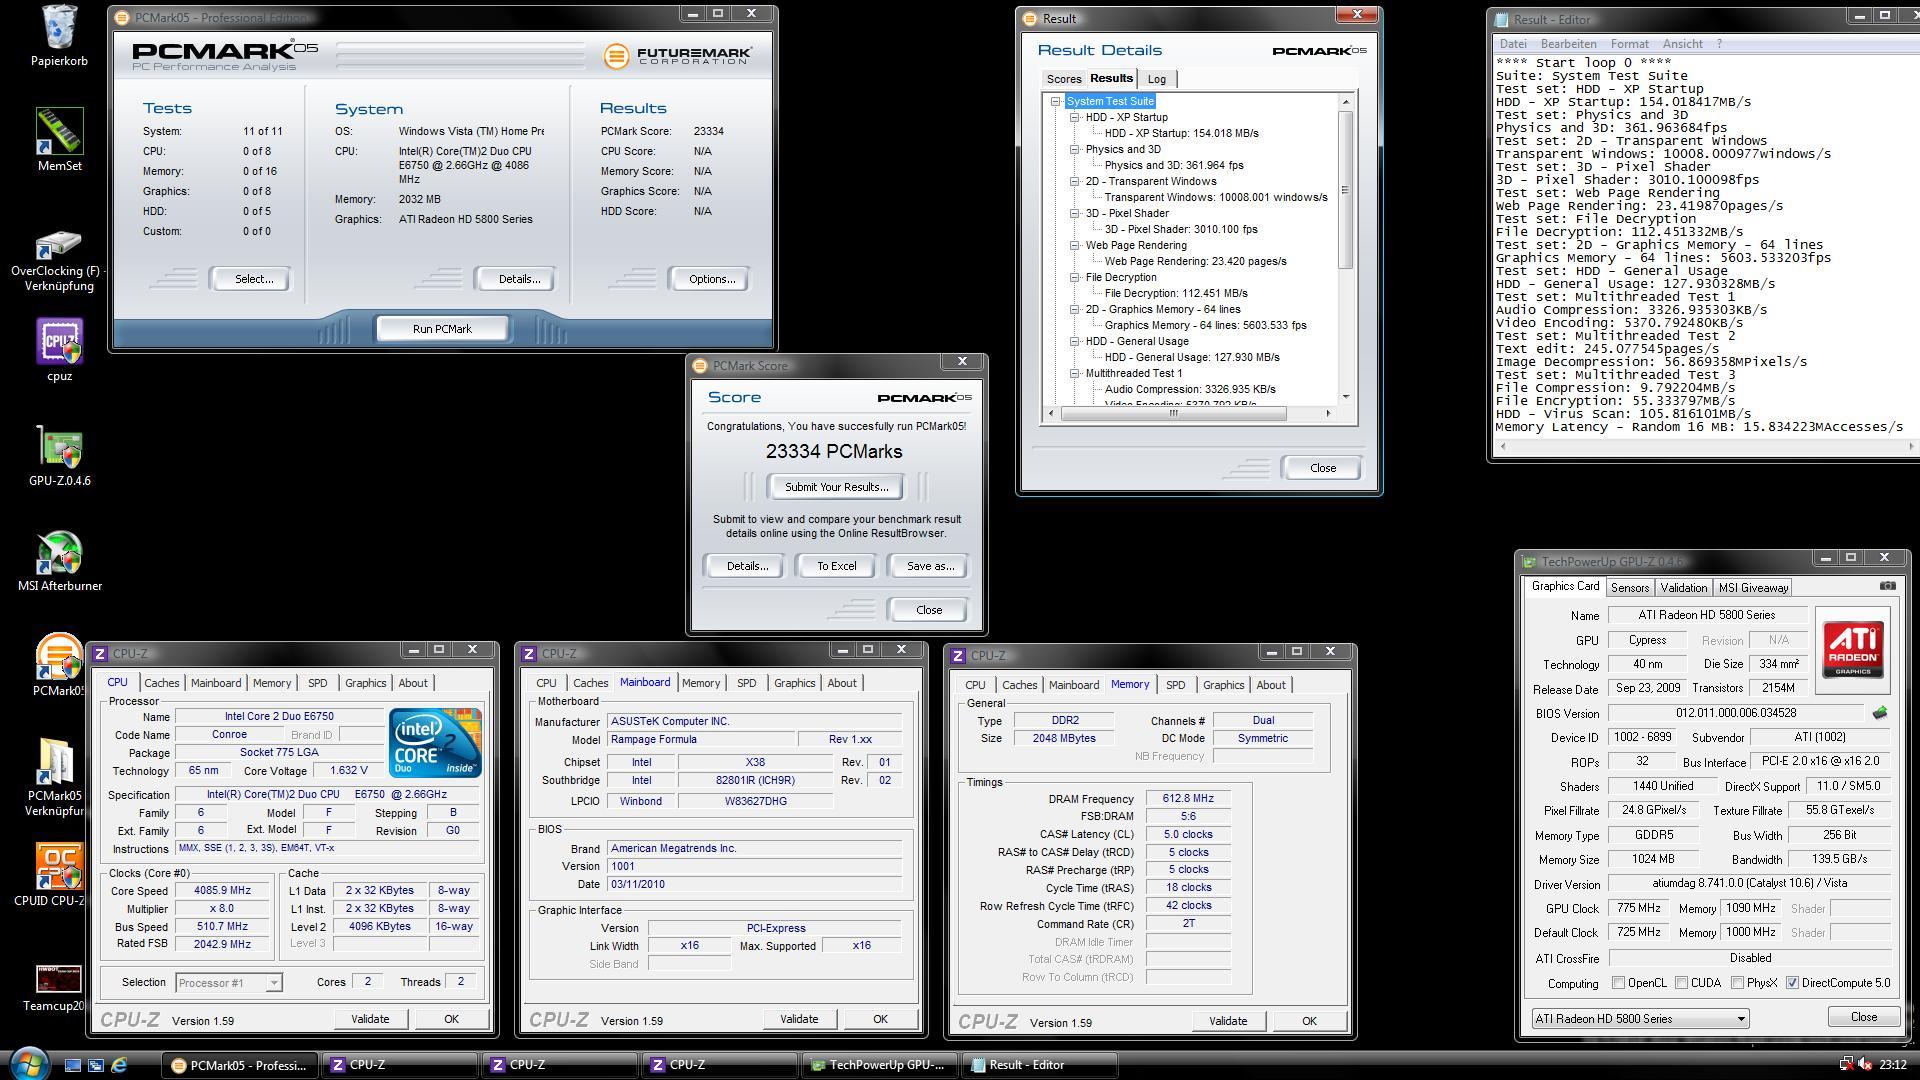Collapse the HDD - XP Startup node
This screenshot has height=1080, width=1920.
point(1074,117)
